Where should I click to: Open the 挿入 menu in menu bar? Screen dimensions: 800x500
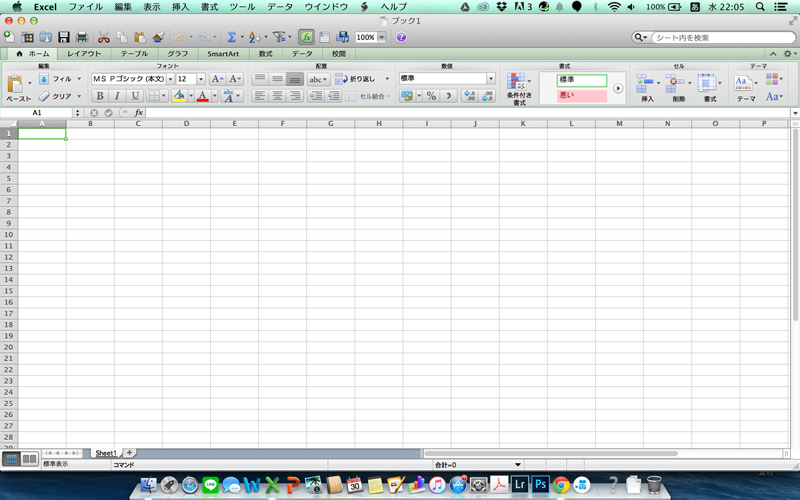[x=180, y=7]
